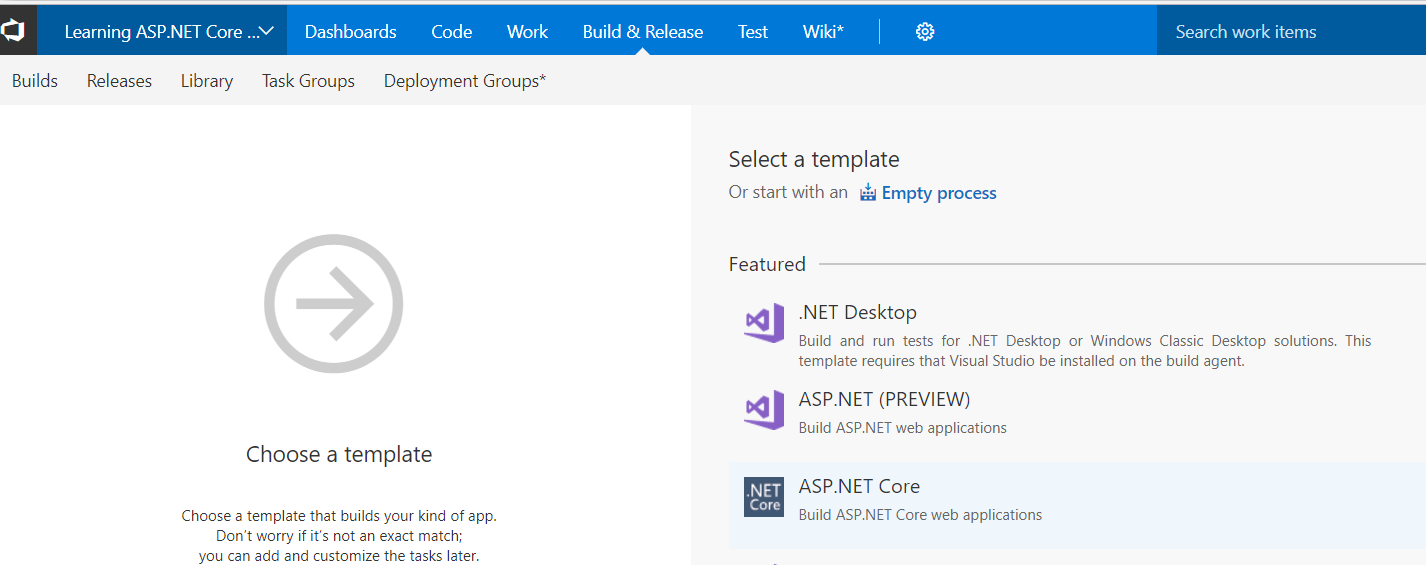Click the Visual Studio Team Services logo
This screenshot has width=1426, height=565.
(x=13, y=32)
